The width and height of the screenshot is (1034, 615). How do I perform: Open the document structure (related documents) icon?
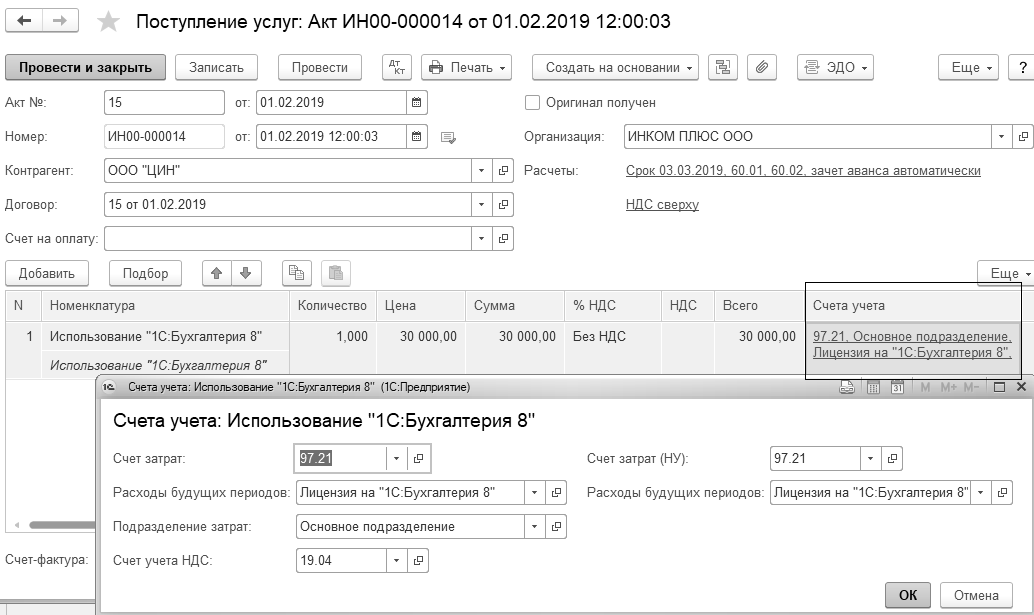point(723,67)
